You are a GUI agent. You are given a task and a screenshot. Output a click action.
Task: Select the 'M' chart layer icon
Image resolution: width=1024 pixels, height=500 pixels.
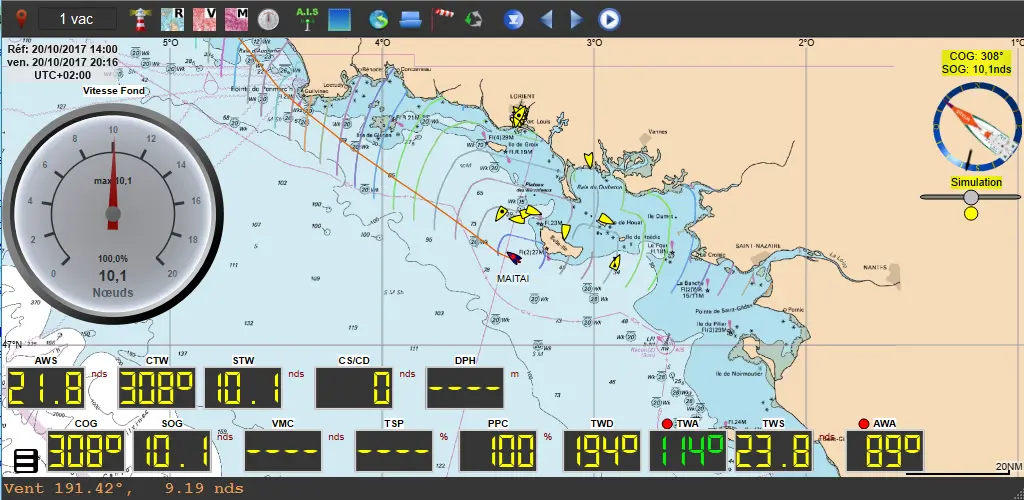pos(236,20)
